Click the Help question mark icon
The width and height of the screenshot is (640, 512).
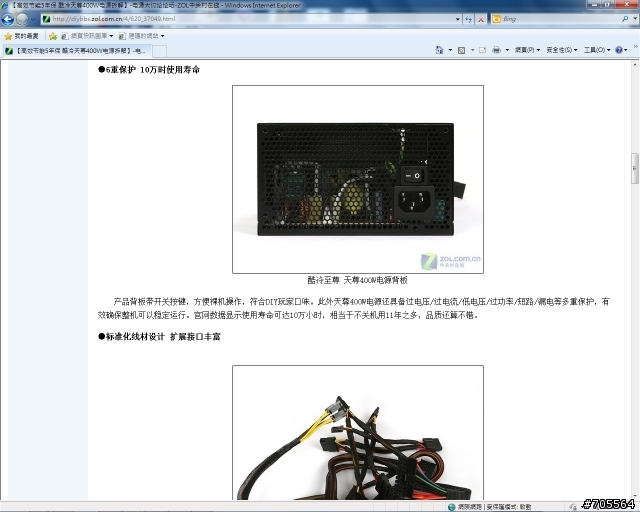pos(619,50)
